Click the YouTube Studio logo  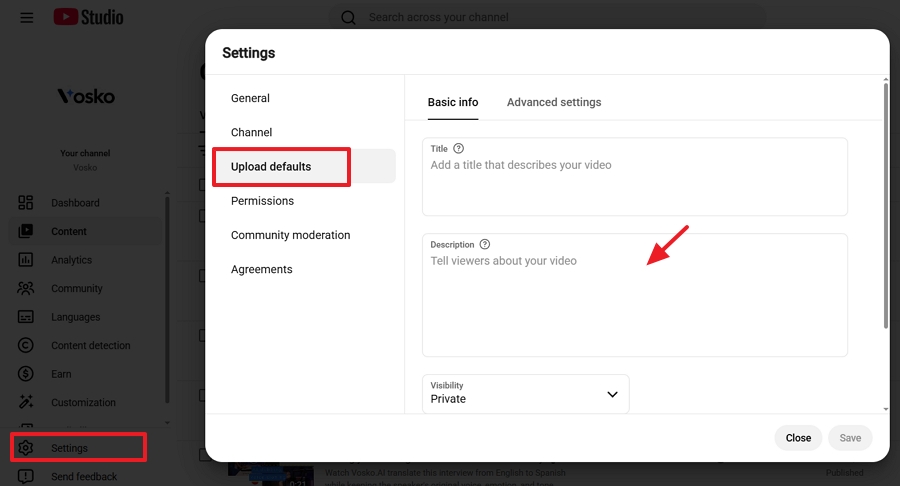[88, 17]
